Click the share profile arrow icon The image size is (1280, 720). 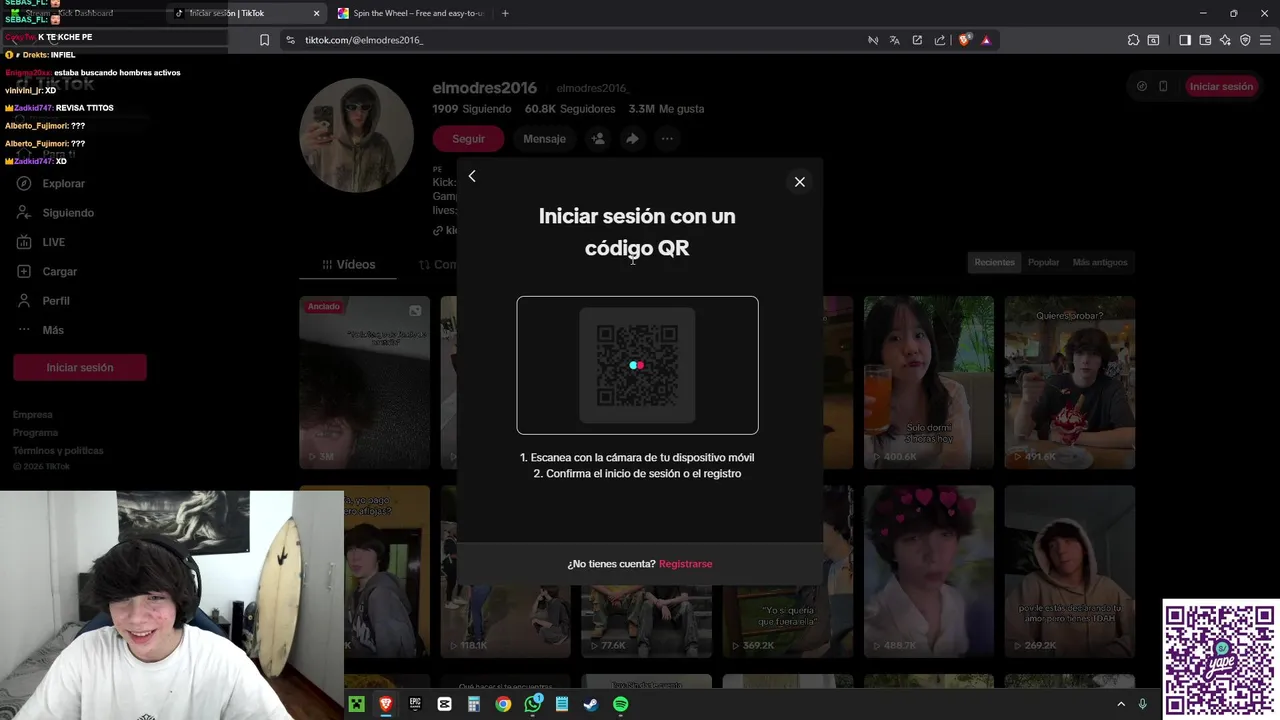pos(632,139)
